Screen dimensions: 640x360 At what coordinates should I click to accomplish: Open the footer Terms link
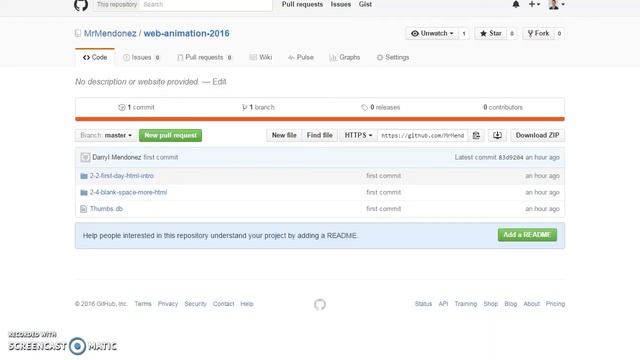[143, 304]
